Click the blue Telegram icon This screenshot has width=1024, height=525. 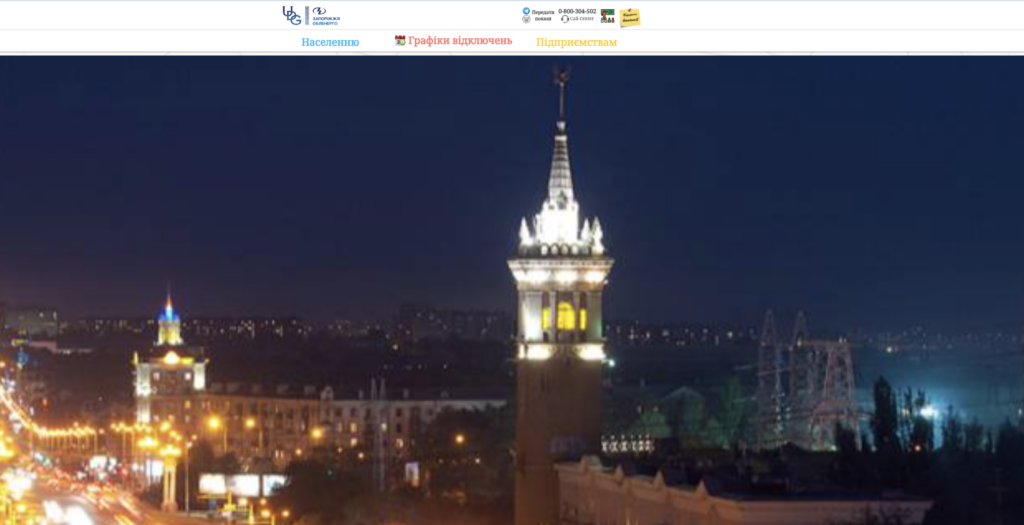click(526, 11)
